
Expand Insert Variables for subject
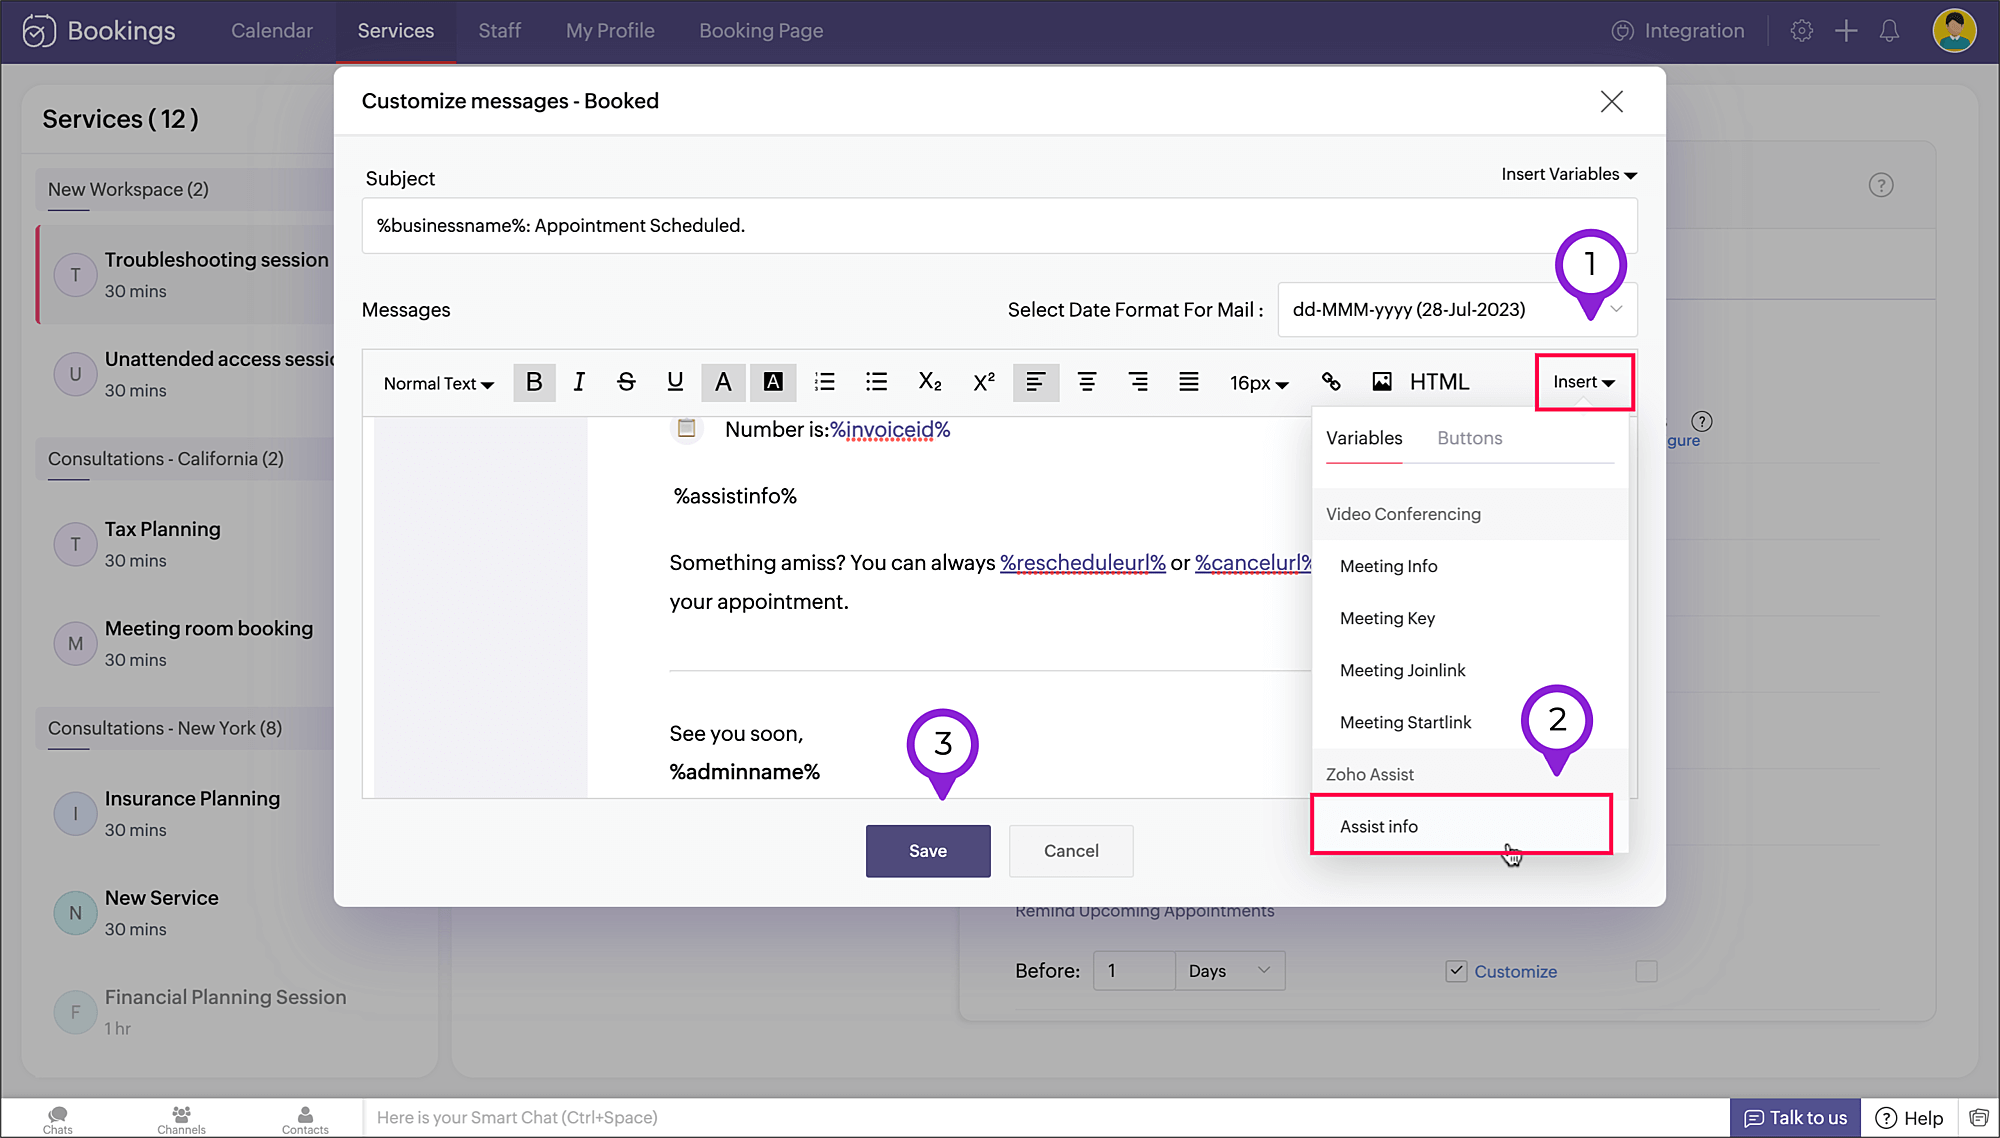(1568, 174)
